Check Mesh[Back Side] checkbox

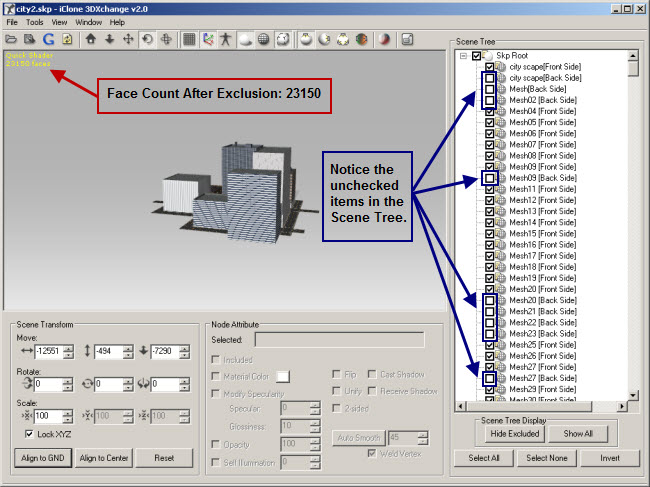coord(490,89)
